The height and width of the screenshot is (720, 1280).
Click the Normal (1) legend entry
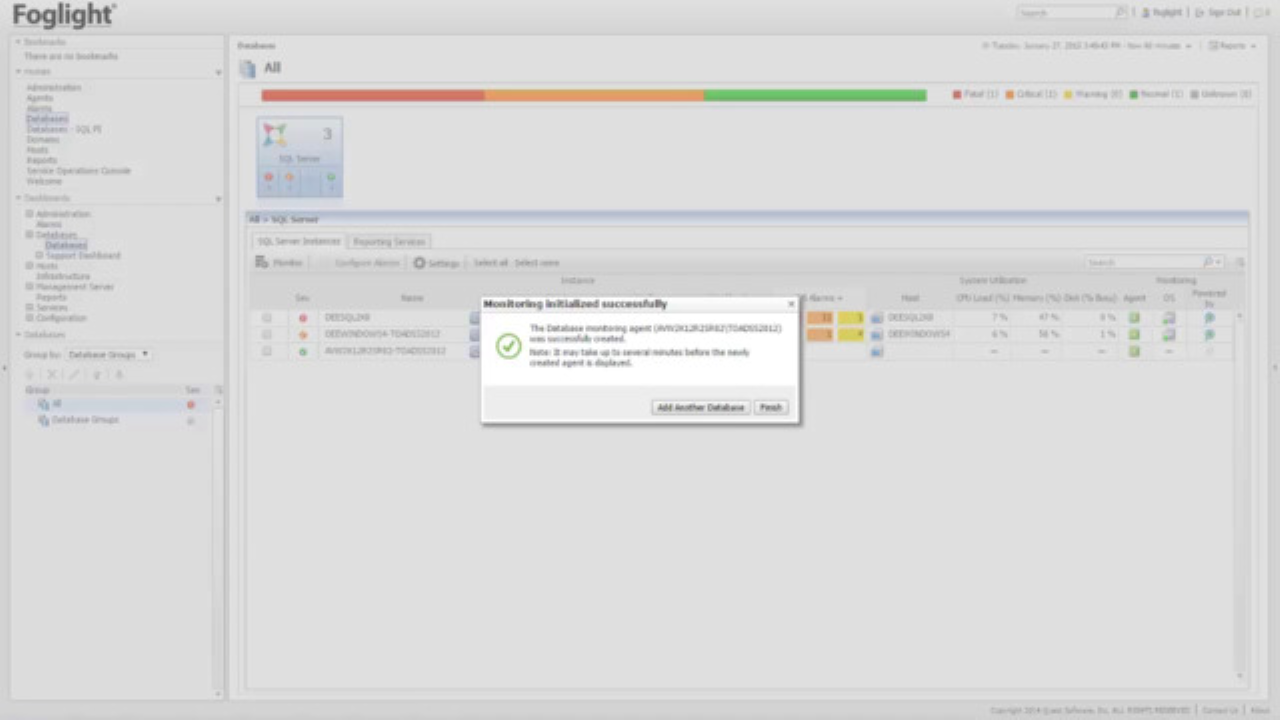point(1157,94)
